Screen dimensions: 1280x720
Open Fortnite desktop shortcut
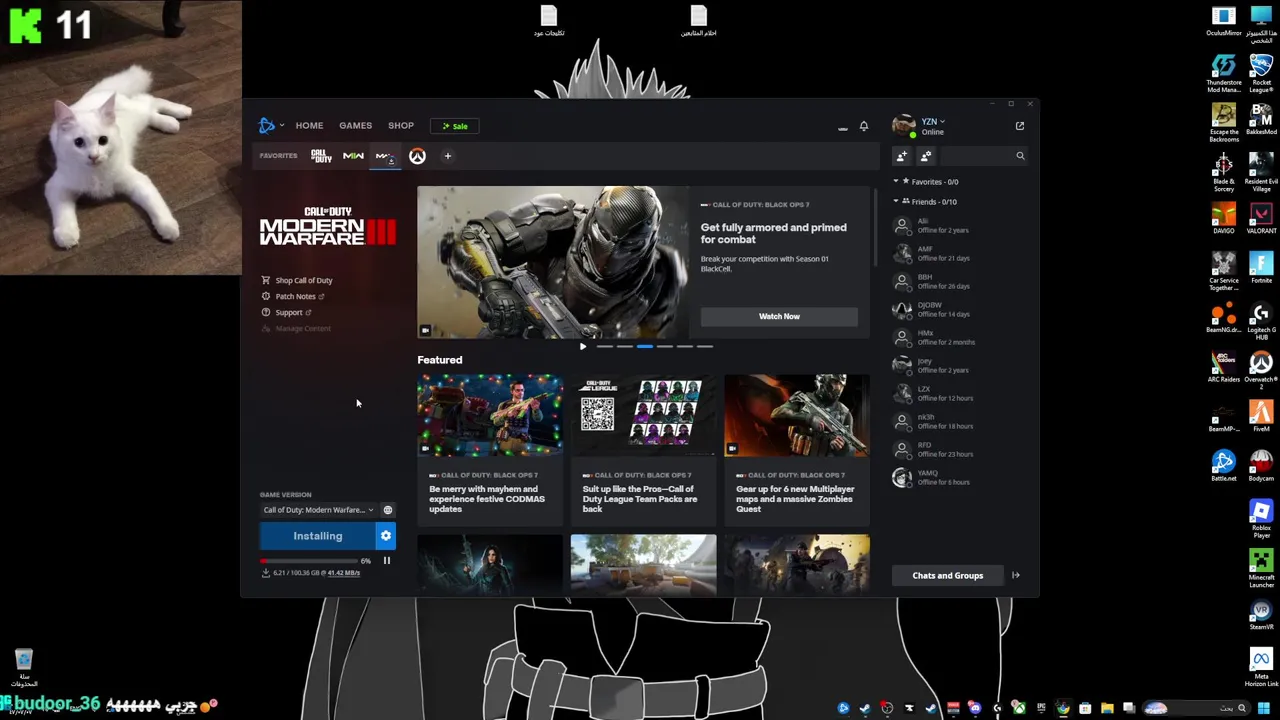pos(1261,268)
